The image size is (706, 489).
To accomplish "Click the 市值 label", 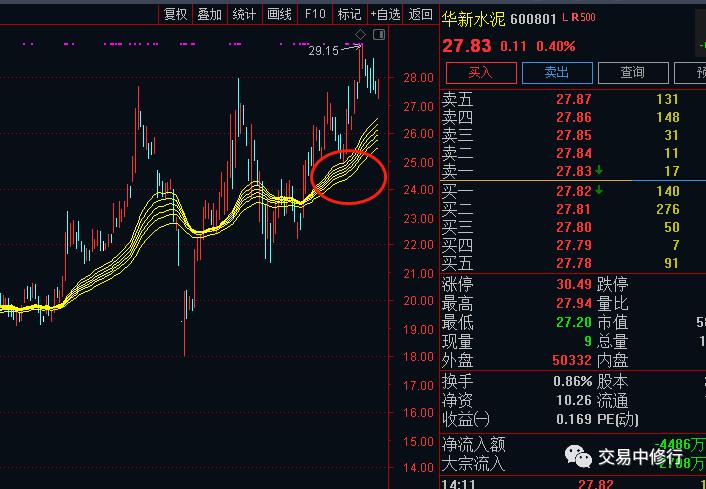I will 612,322.
